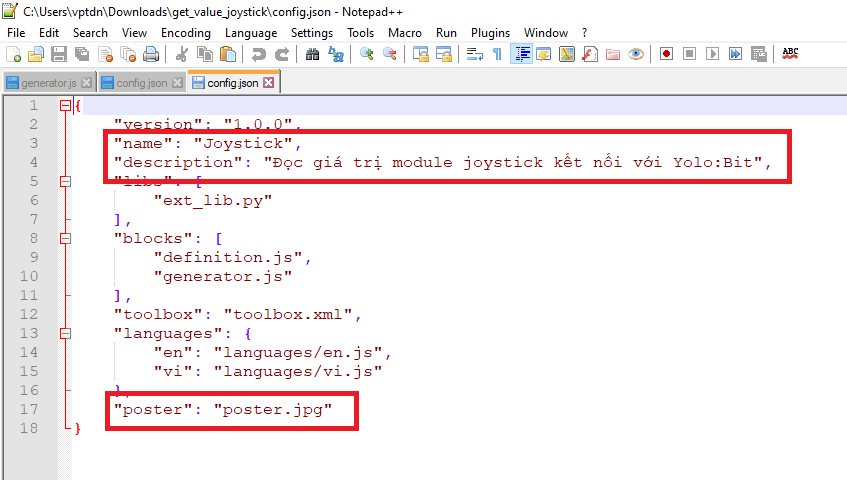Viewport: 847px width, 480px height.
Task: Collapse the "libs" fold marker on line 5
Action: [65, 181]
